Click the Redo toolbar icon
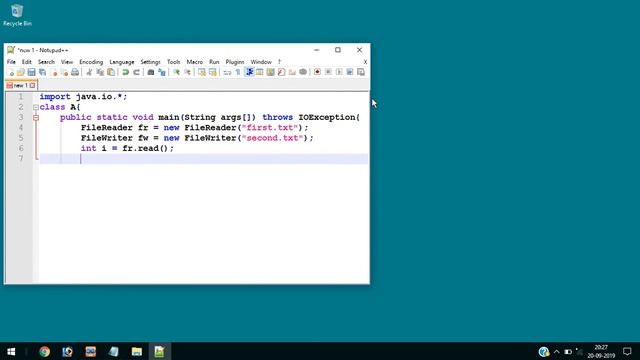640x360 pixels. tap(136, 72)
